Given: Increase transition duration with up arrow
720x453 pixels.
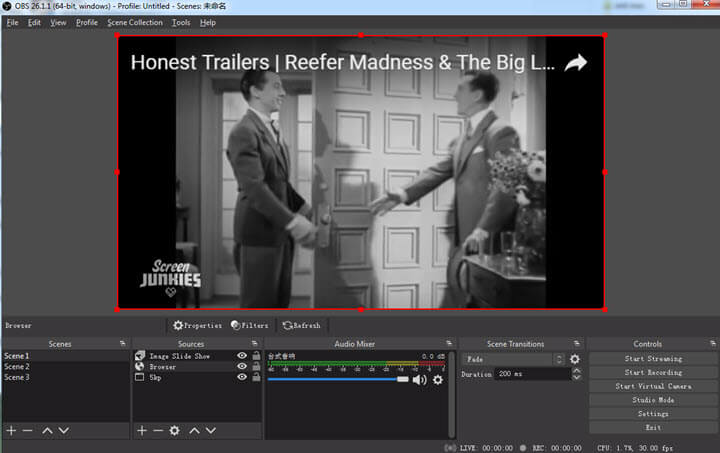Looking at the screenshot, I should click(576, 370).
